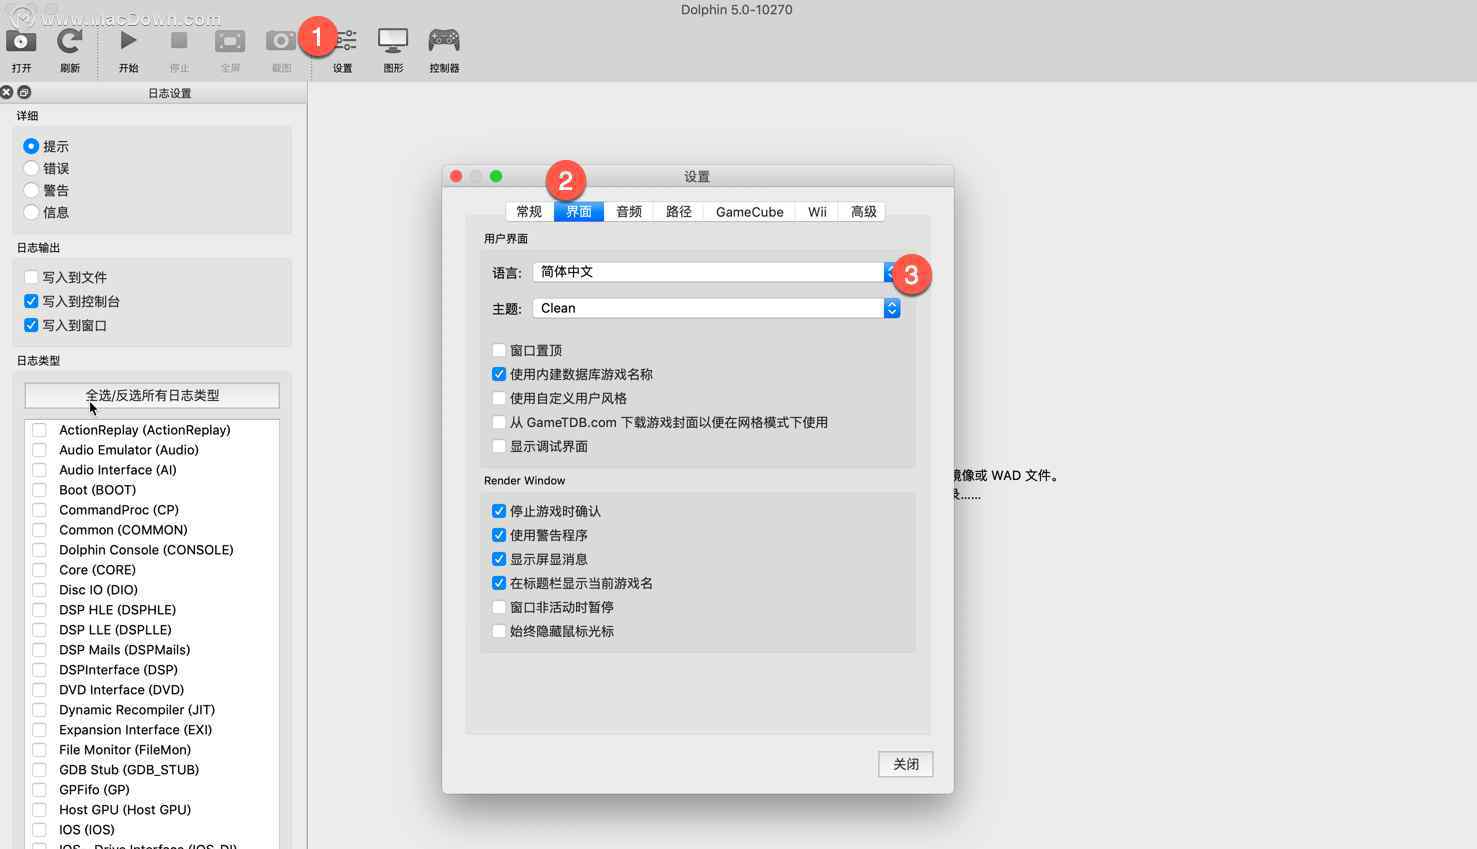Check the ActionReplay log type
This screenshot has height=849, width=1477.
[x=39, y=430]
